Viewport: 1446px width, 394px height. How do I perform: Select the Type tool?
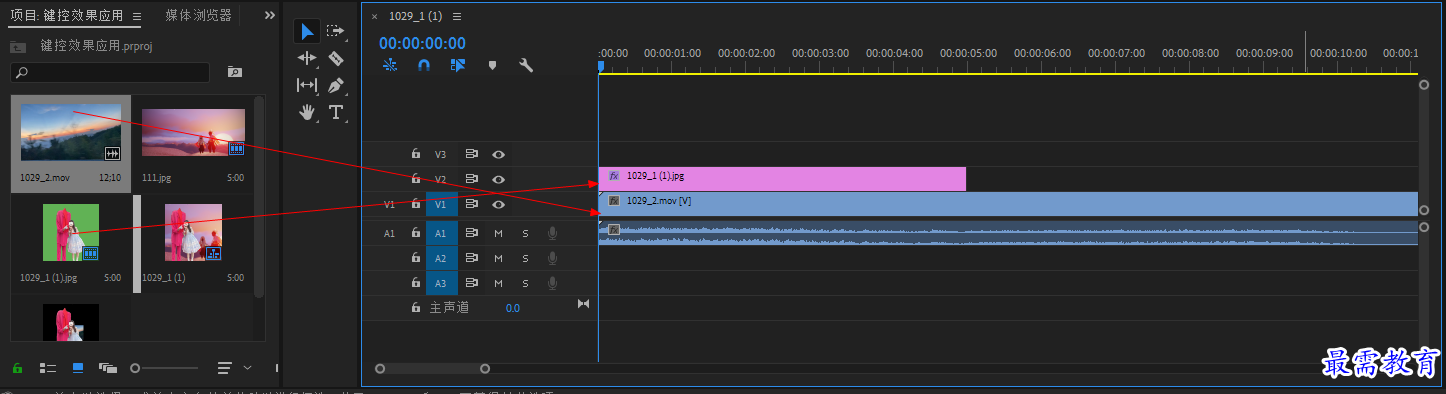(335, 112)
